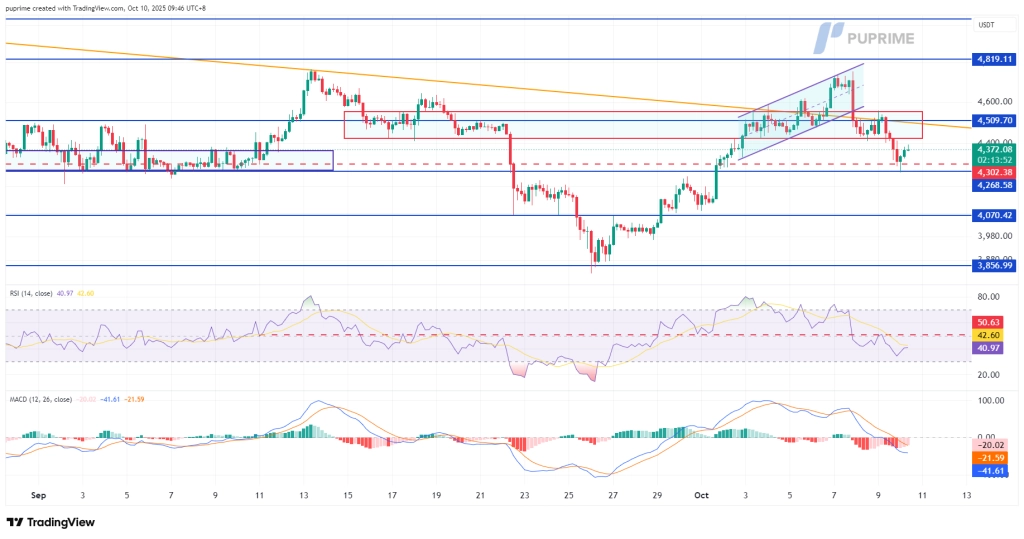Click the 4,268.58 support price label

[994, 184]
